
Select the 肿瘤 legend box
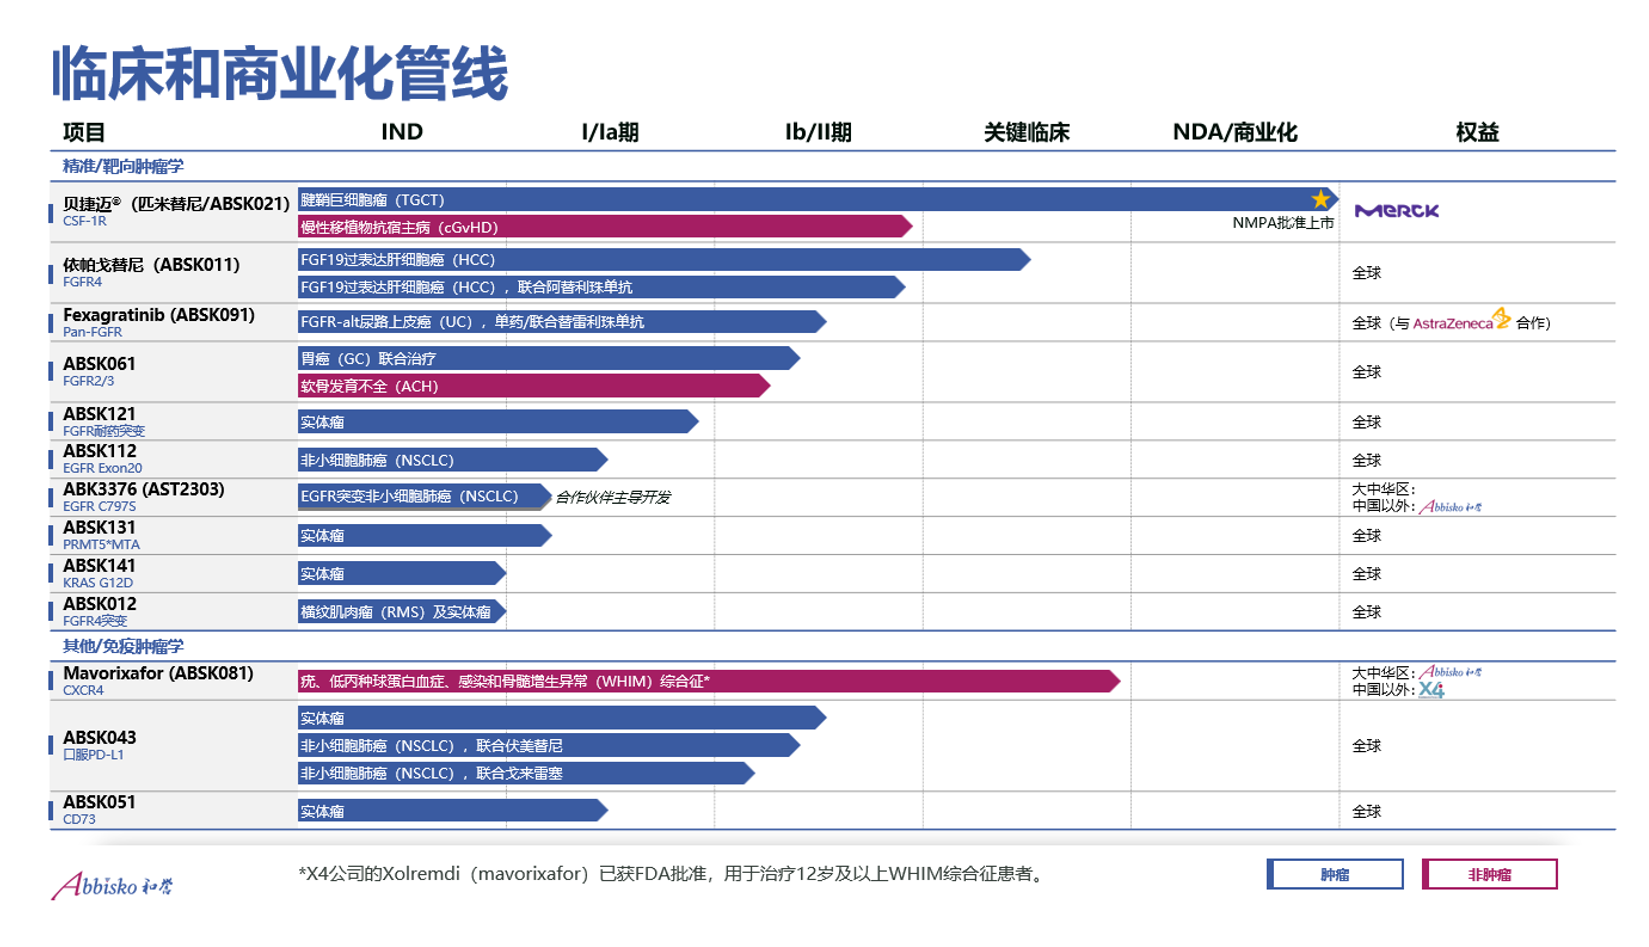(1334, 874)
